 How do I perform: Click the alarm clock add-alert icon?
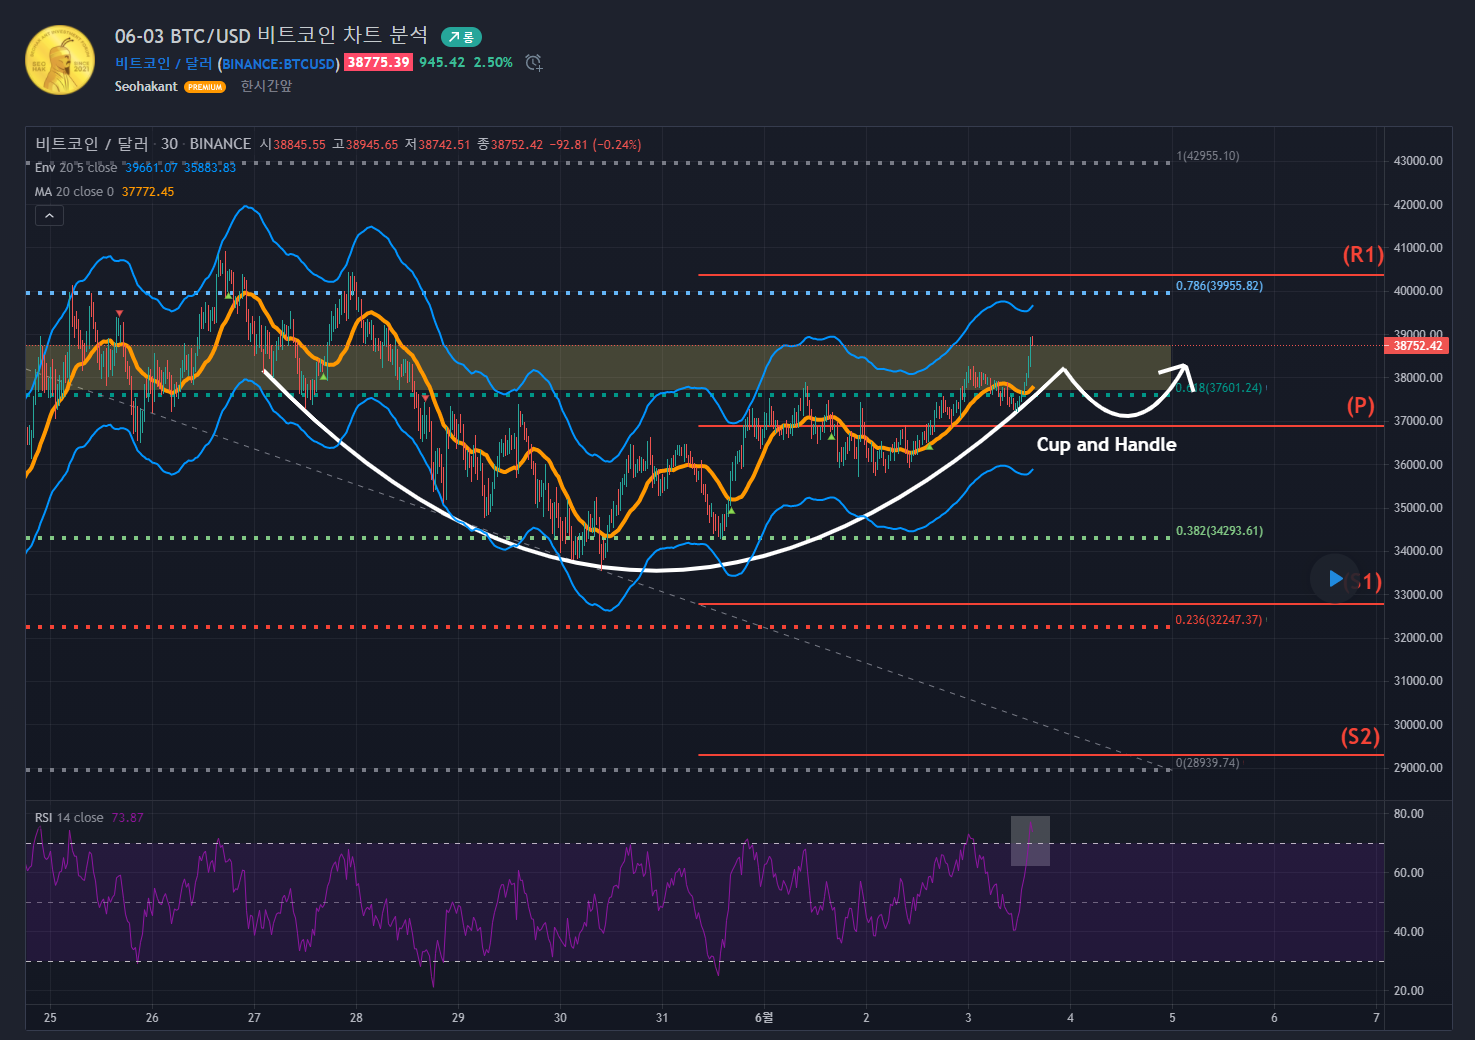(534, 63)
